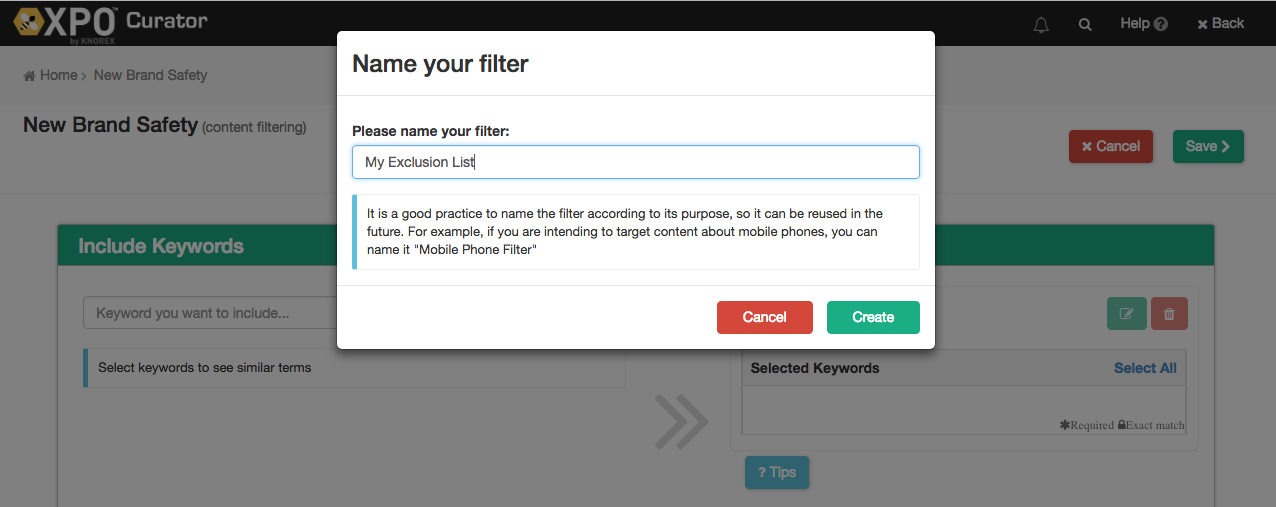1276x507 pixels.
Task: Click the green Save button
Action: point(1208,146)
